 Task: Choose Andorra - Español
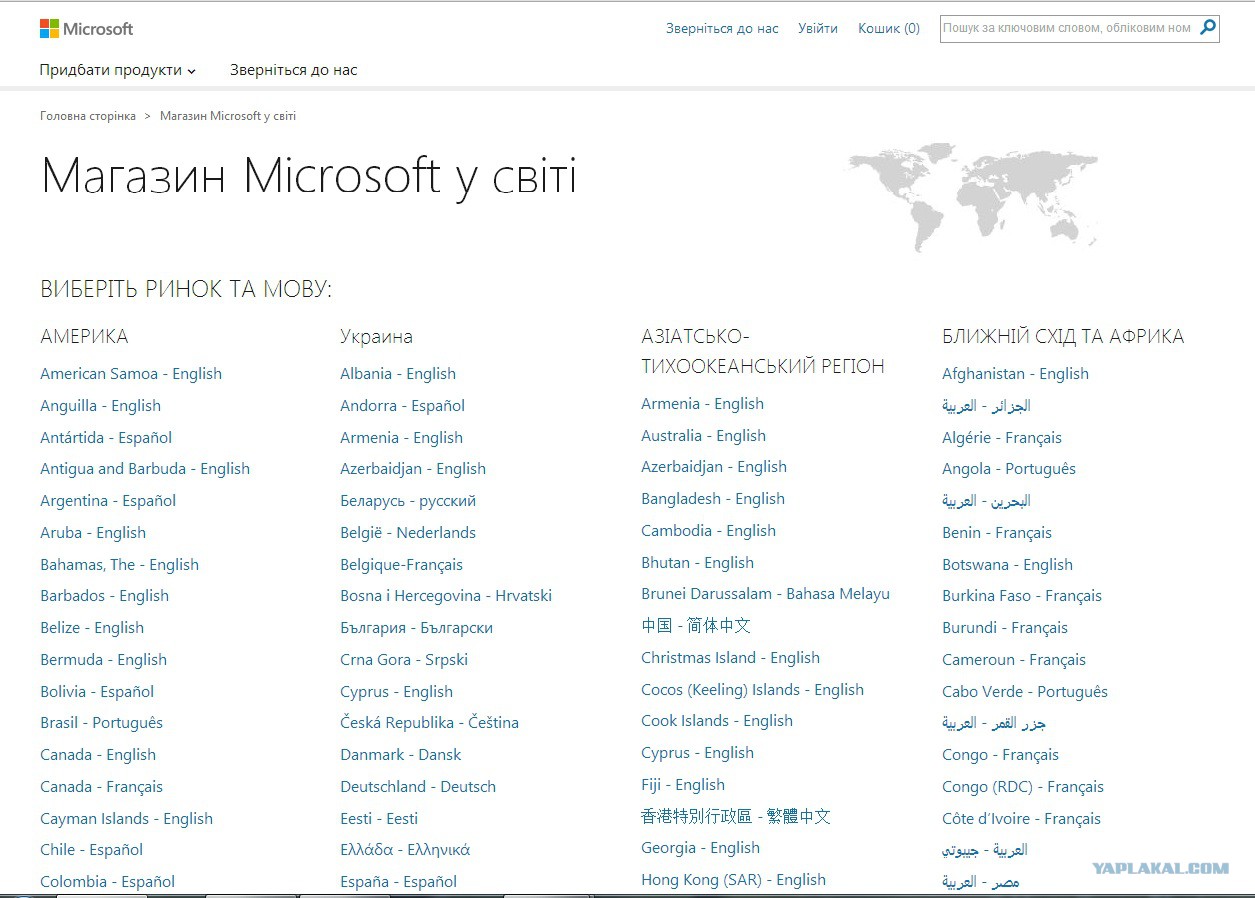(x=402, y=406)
